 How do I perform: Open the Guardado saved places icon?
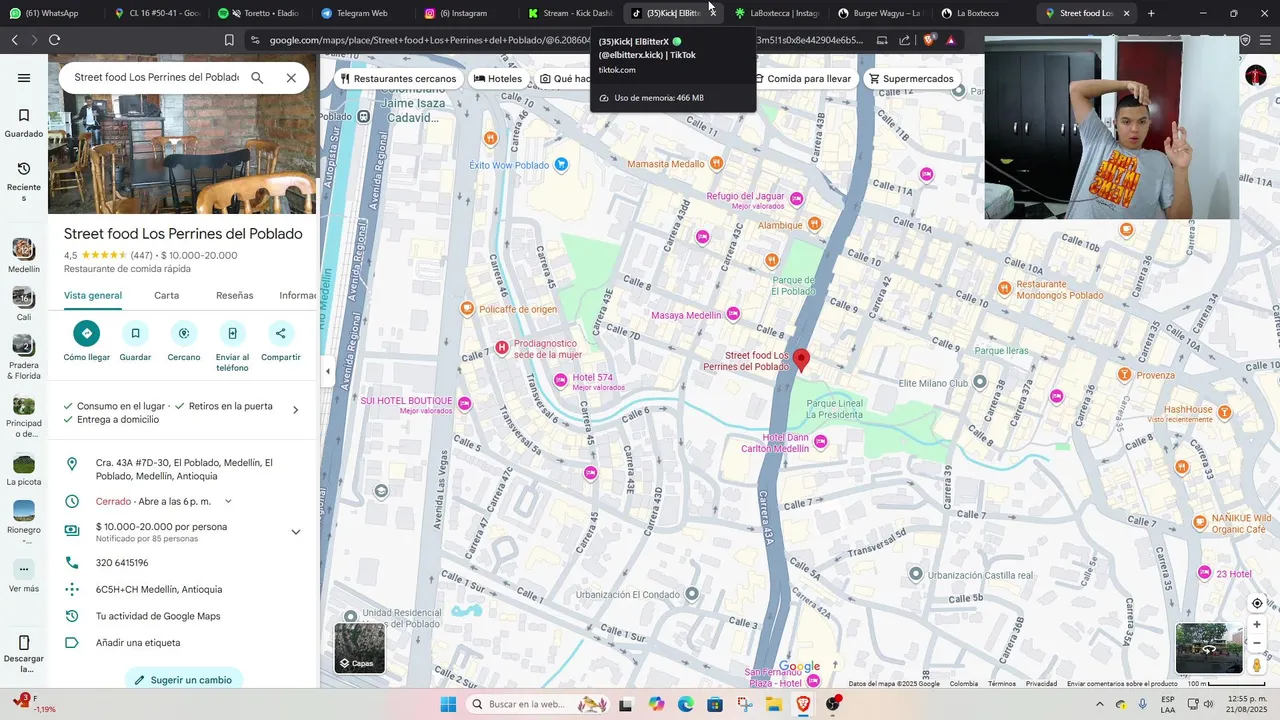coord(24,115)
